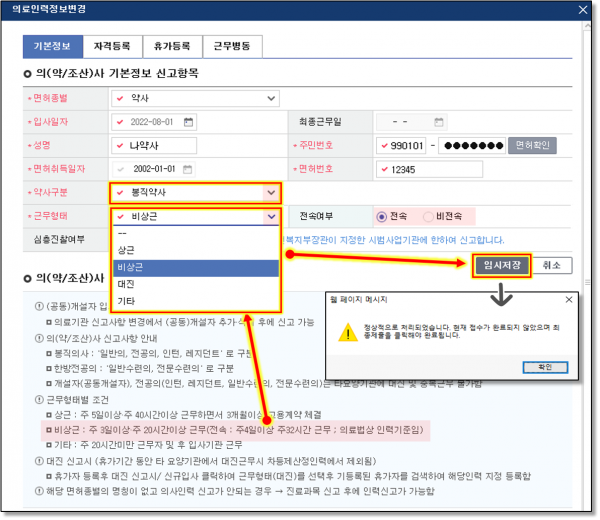Open the 입사일자 calendar picker
This screenshot has width=600, height=520.
tap(187, 122)
